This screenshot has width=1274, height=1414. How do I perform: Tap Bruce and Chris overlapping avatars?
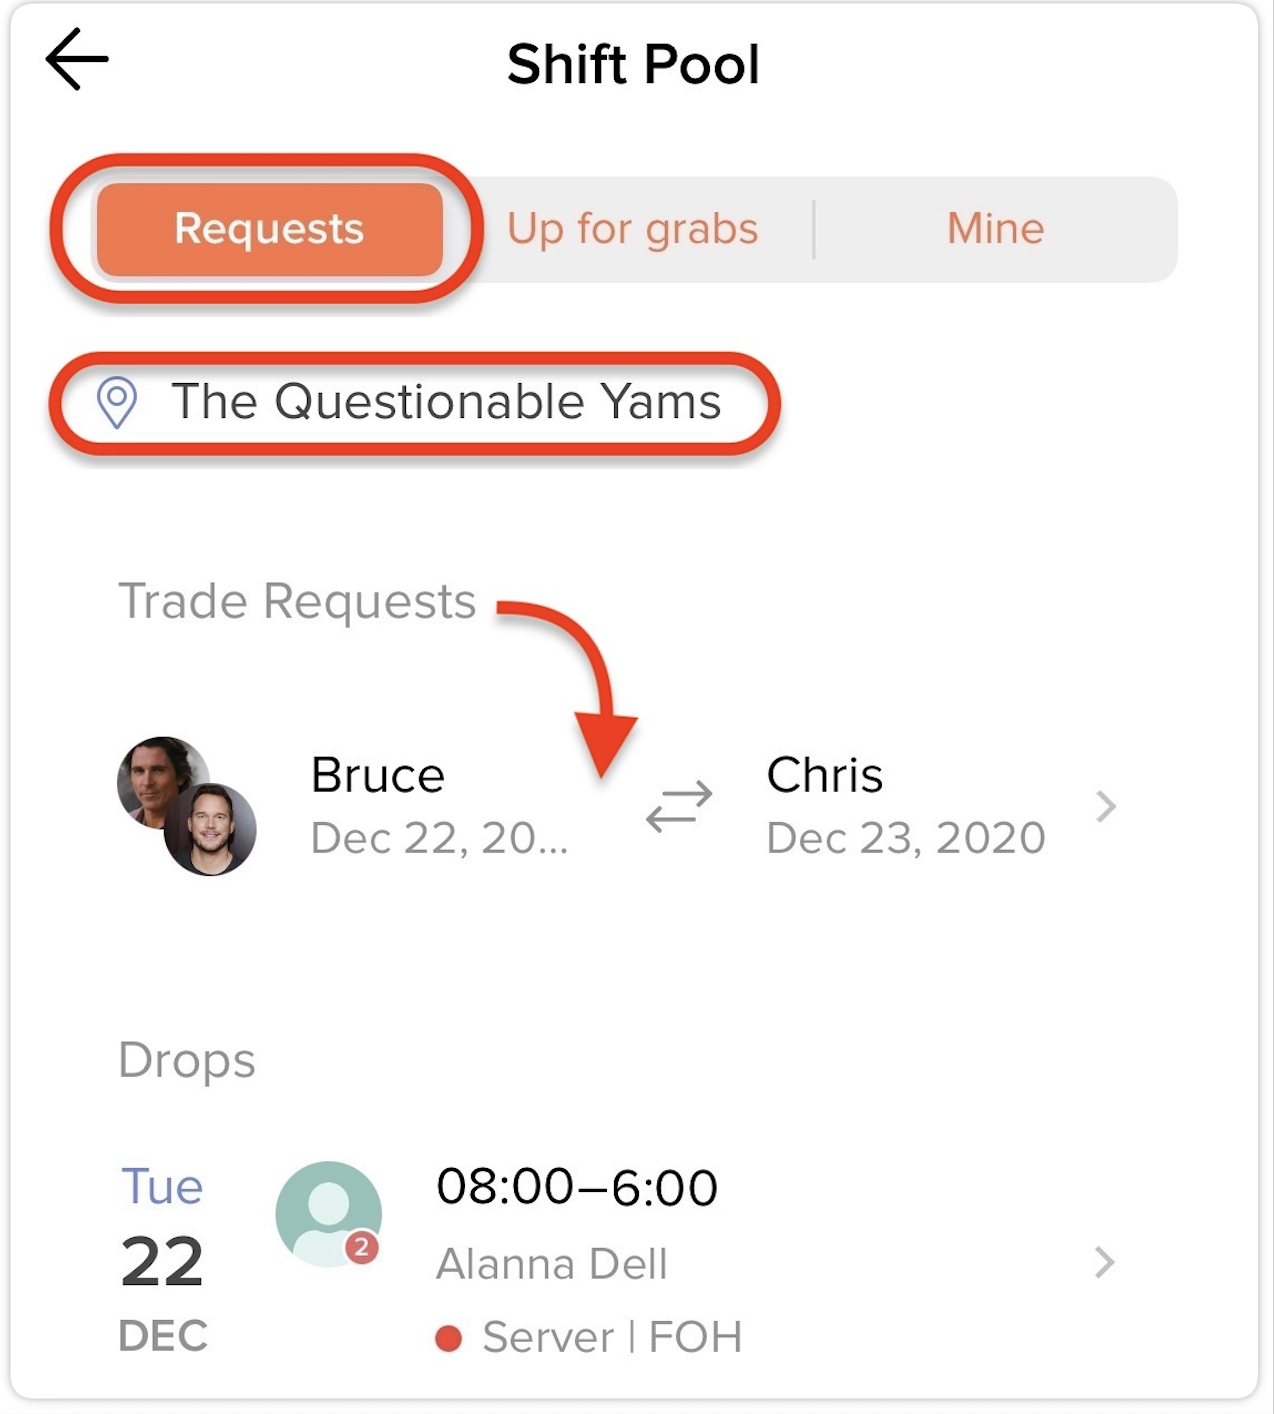[x=187, y=806]
